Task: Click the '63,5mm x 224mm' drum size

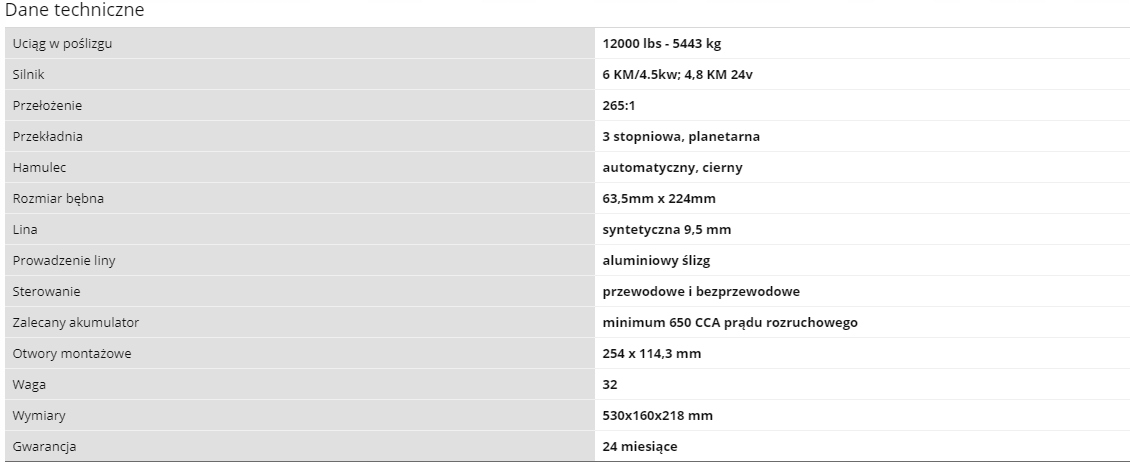Action: coord(659,199)
